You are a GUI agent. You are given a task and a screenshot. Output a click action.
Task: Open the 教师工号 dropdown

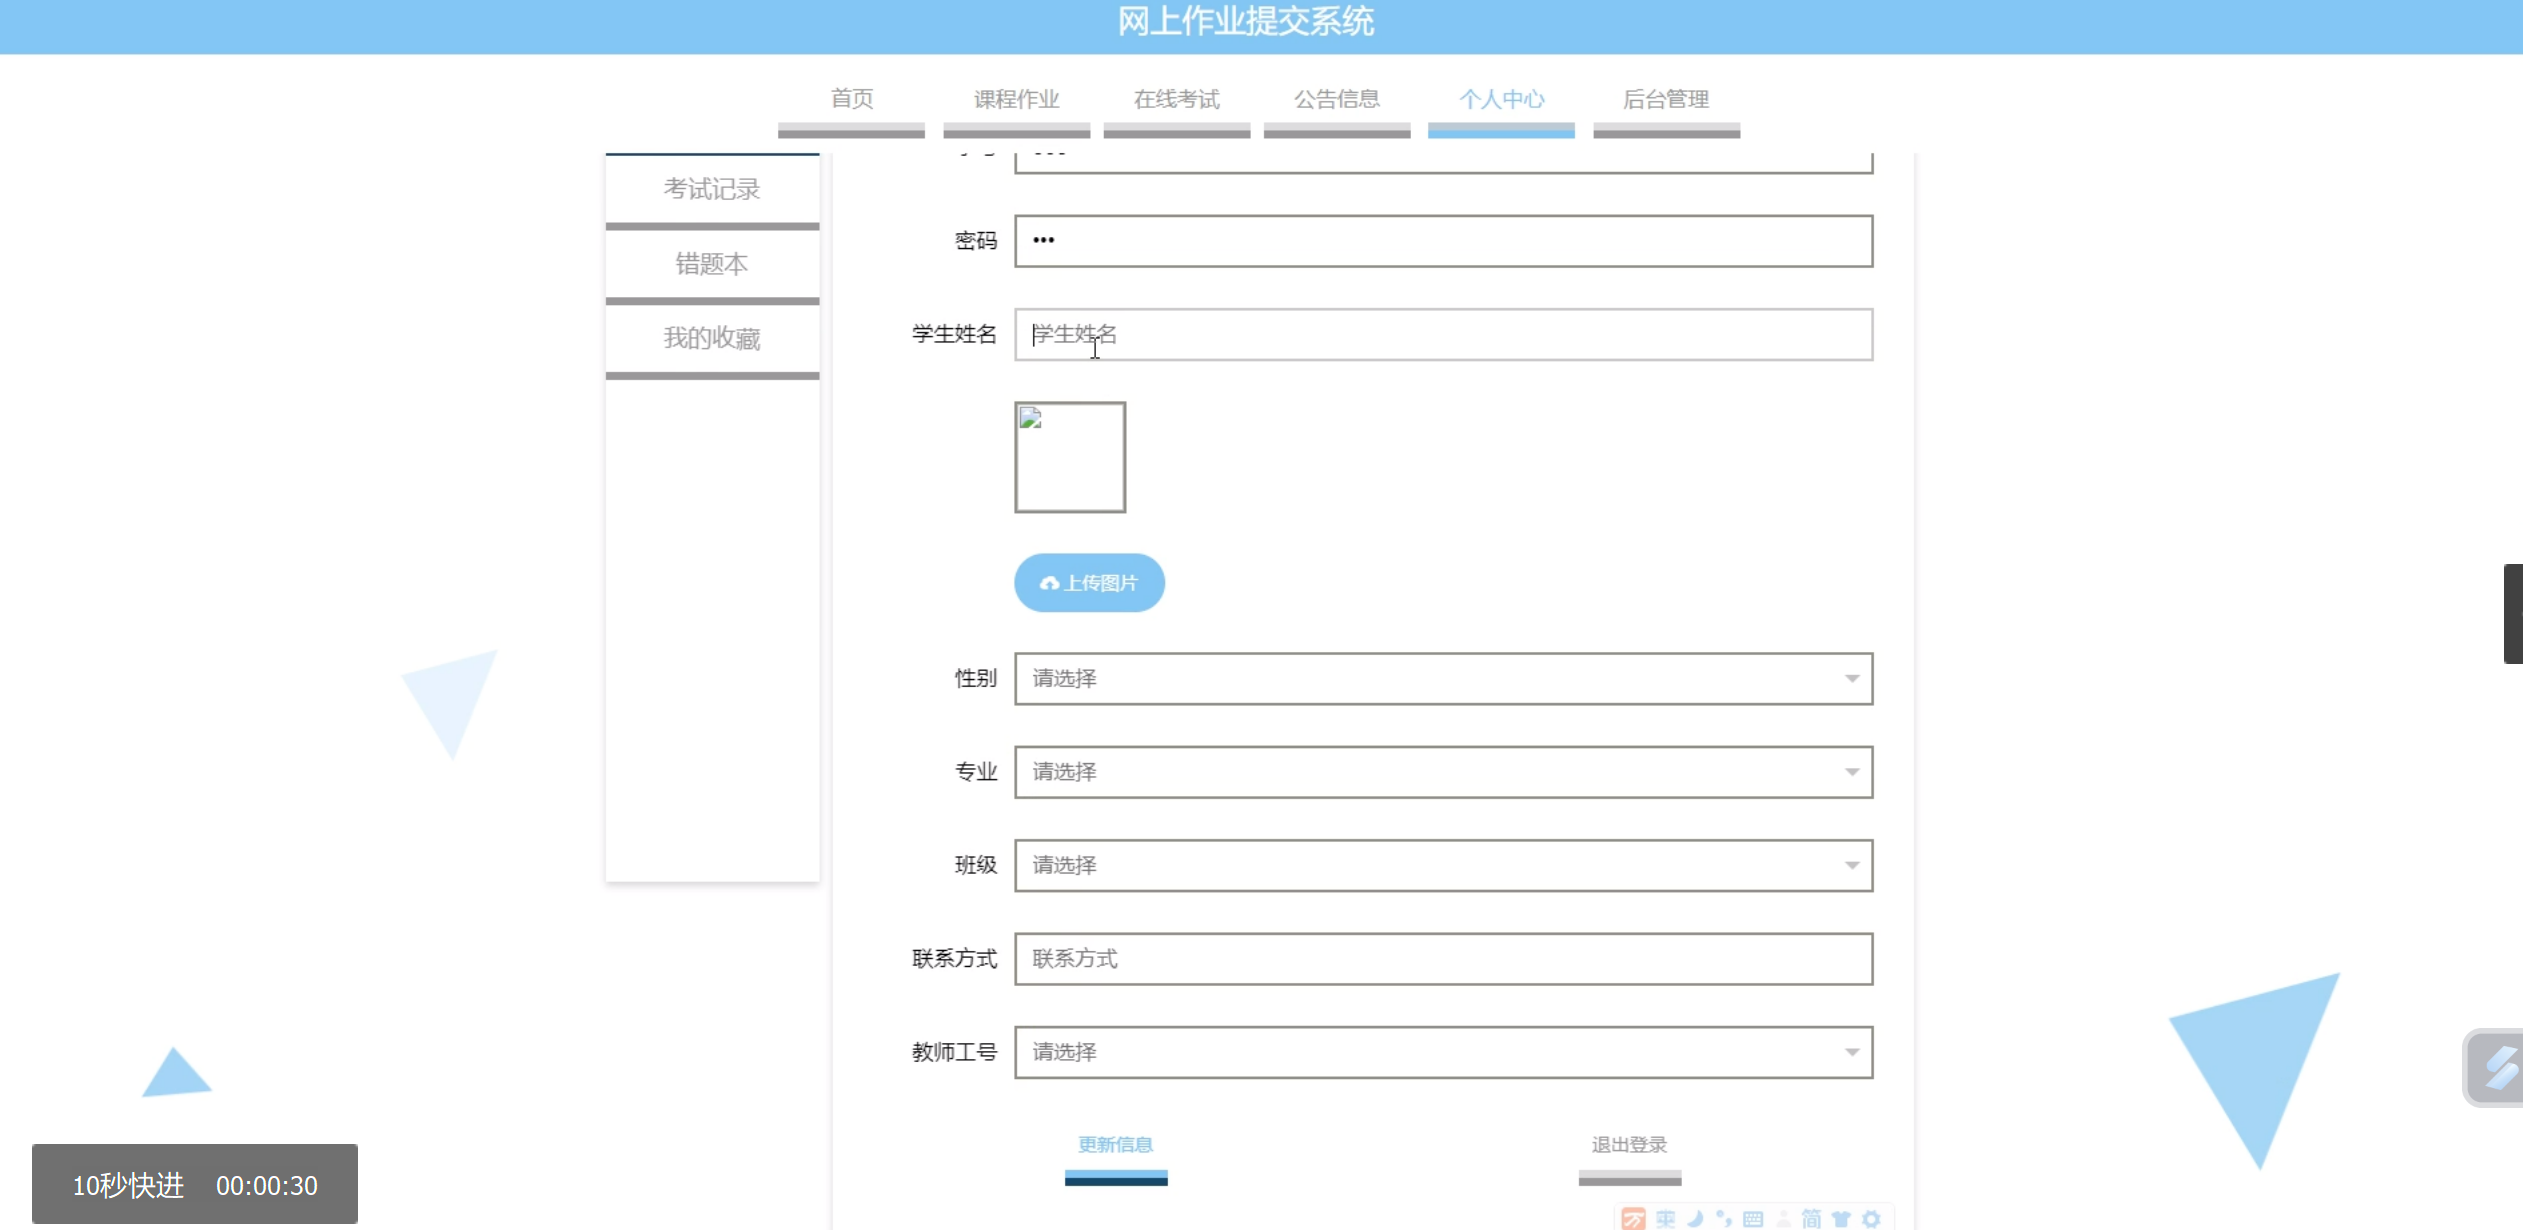tap(1442, 1052)
